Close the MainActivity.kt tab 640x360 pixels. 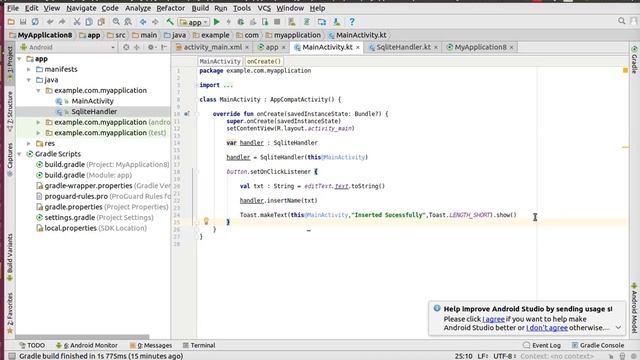coord(358,48)
